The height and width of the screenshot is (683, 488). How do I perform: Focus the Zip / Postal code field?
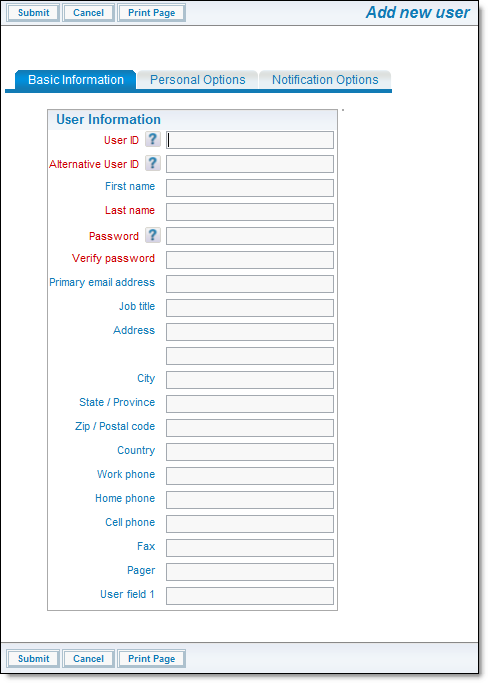pos(250,428)
